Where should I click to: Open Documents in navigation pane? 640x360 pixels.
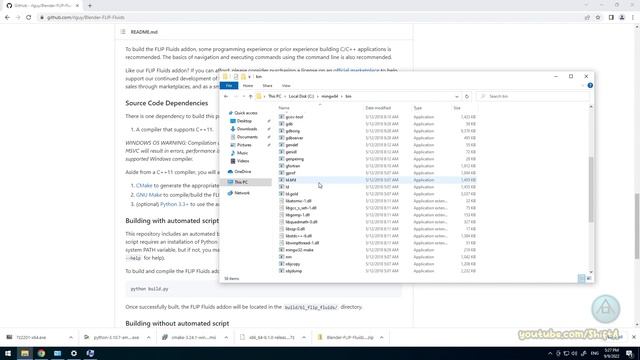(x=247, y=137)
